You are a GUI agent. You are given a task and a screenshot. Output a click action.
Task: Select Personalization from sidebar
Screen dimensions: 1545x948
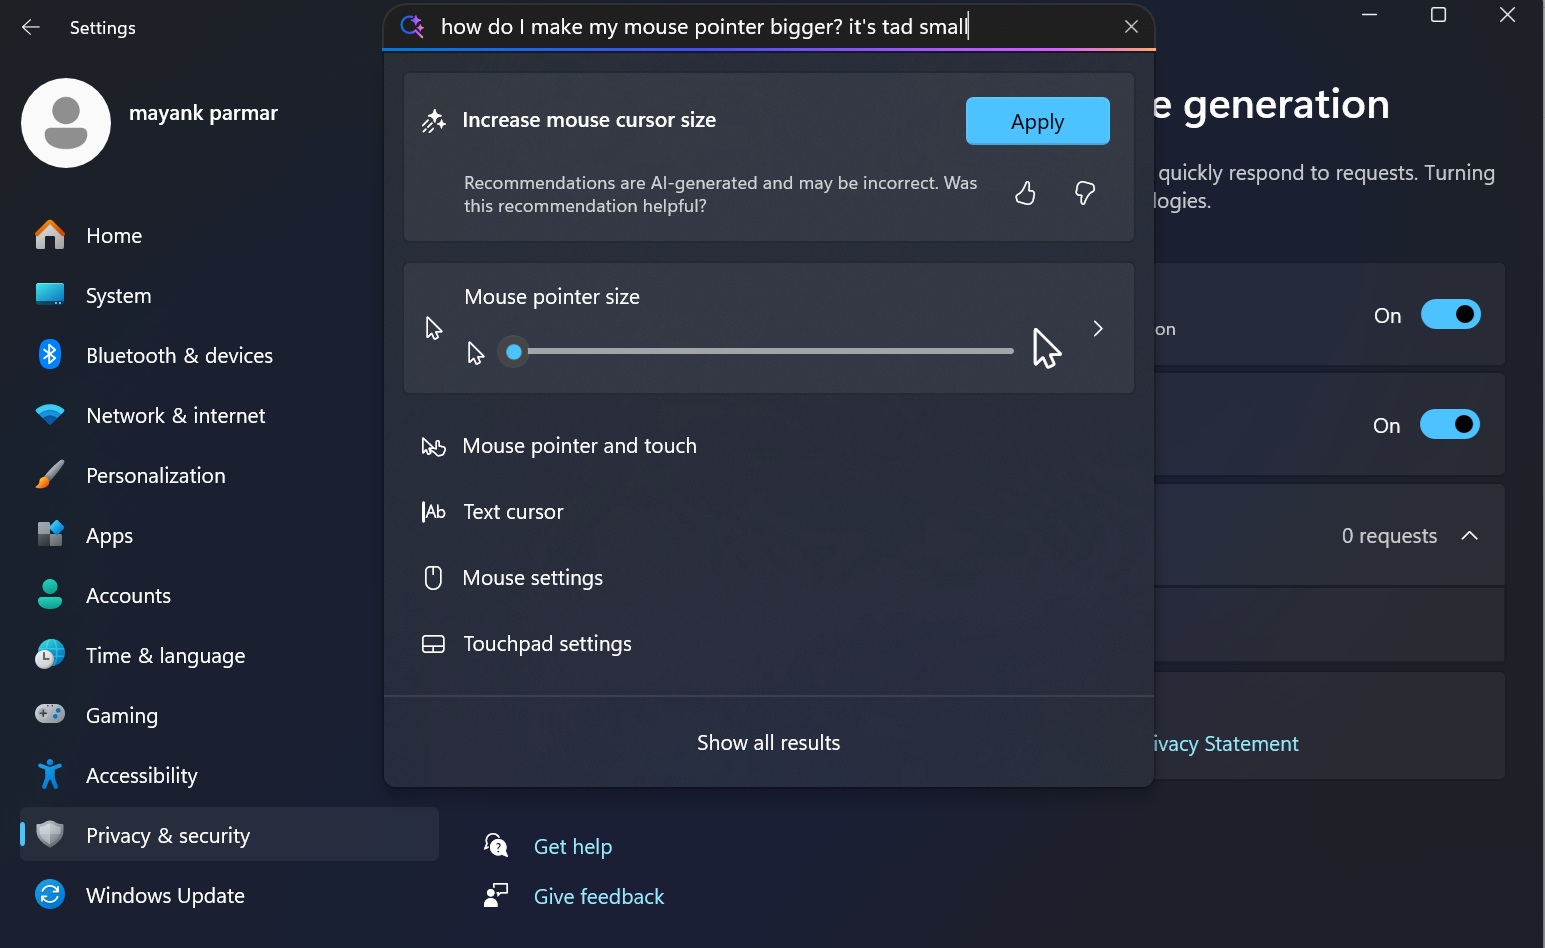pyautogui.click(x=229, y=475)
